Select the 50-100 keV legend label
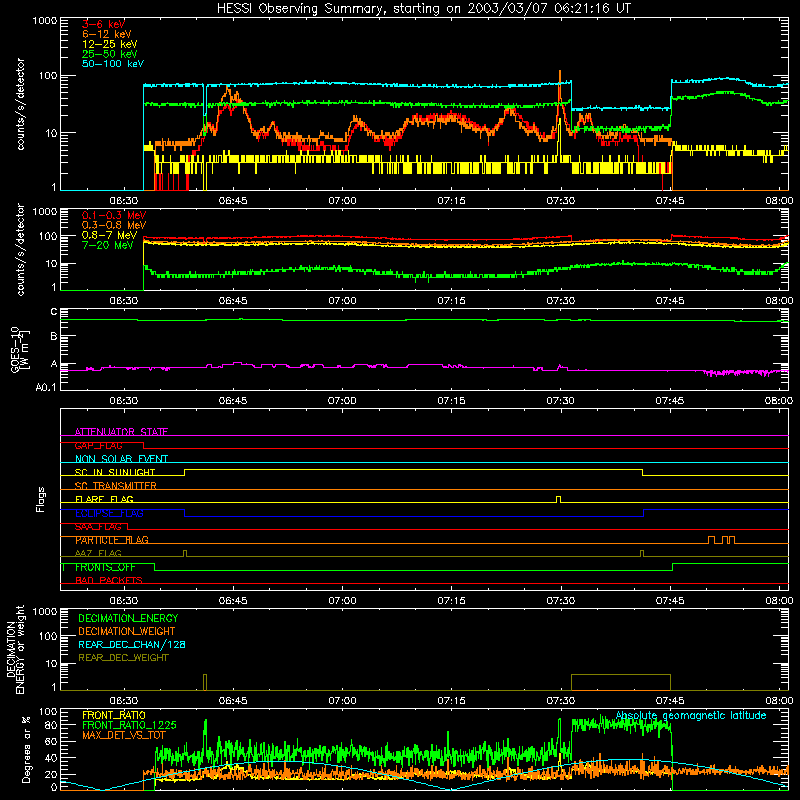800x800 pixels. 113,64
